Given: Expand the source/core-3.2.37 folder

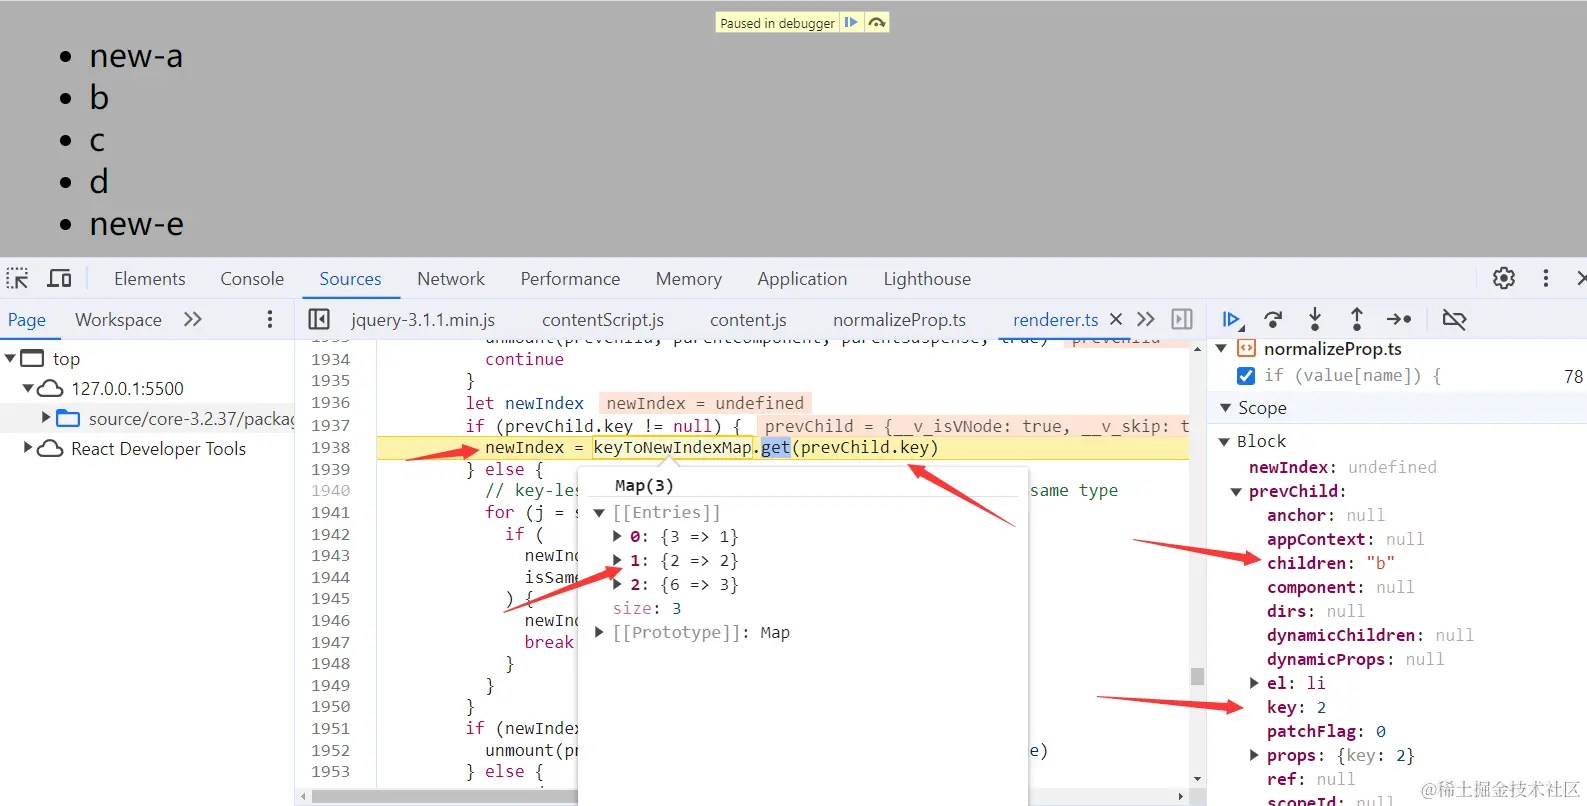Looking at the screenshot, I should pos(46,417).
